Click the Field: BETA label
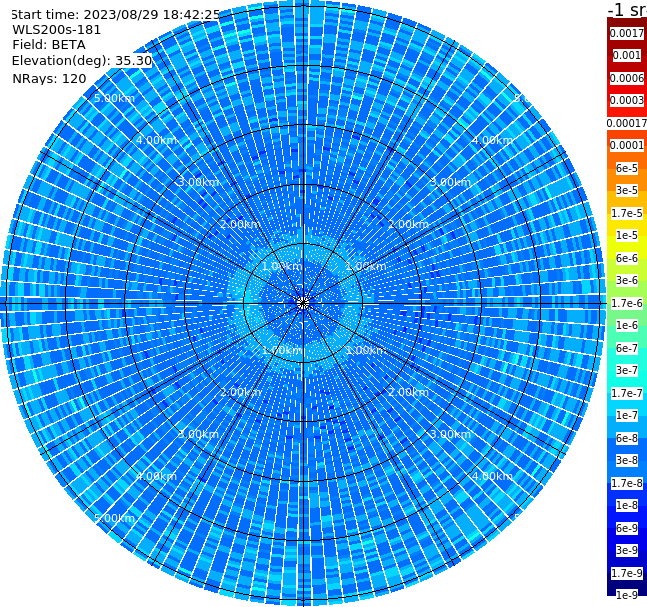647x607 pixels. [x=49, y=45]
